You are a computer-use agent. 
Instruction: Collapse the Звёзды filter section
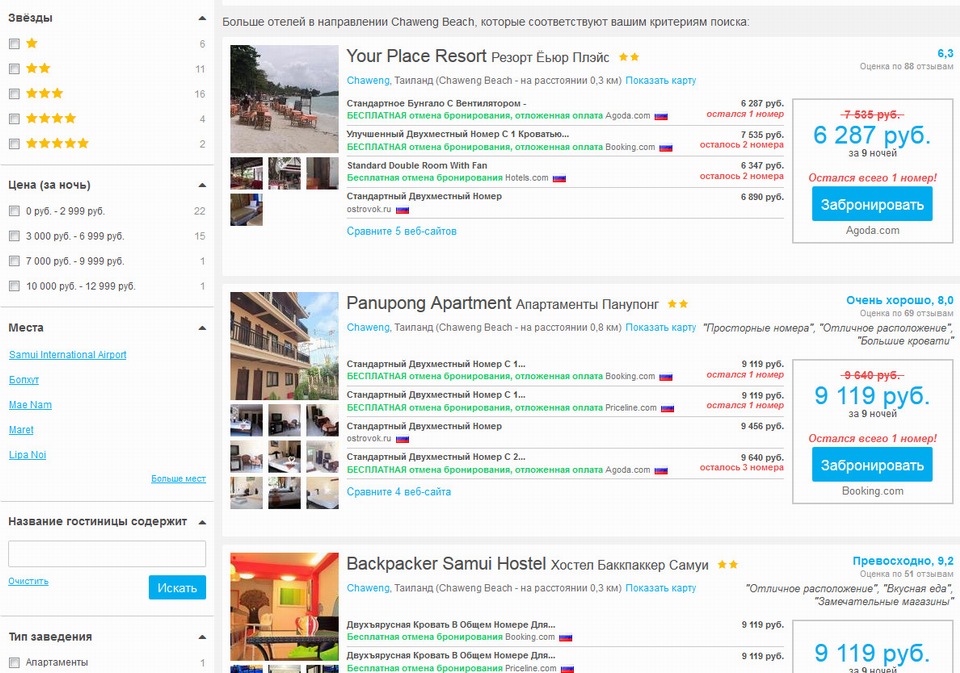[202, 18]
